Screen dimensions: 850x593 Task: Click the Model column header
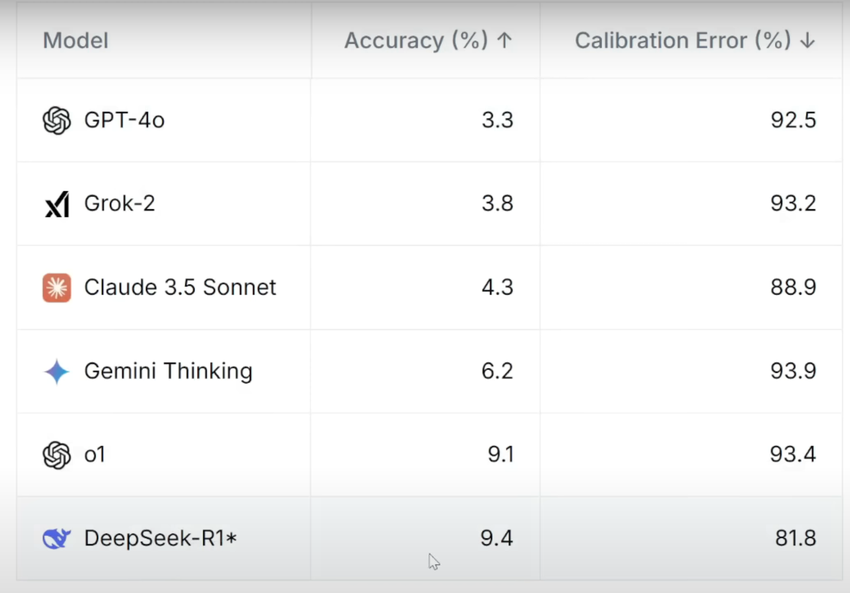pyautogui.click(x=76, y=41)
